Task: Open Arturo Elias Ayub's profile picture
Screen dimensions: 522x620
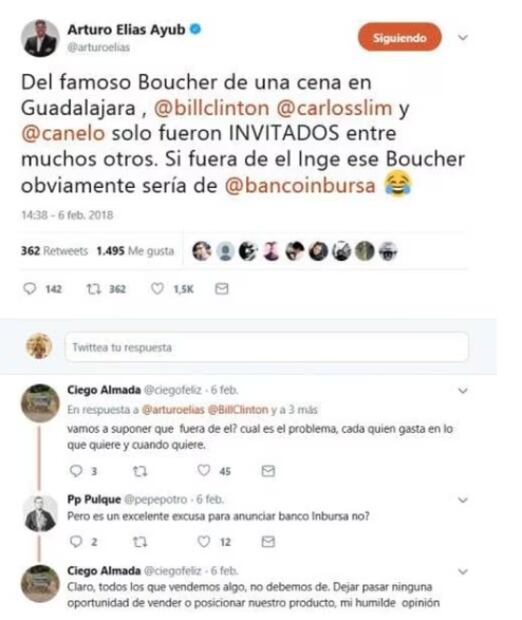Action: [40, 38]
